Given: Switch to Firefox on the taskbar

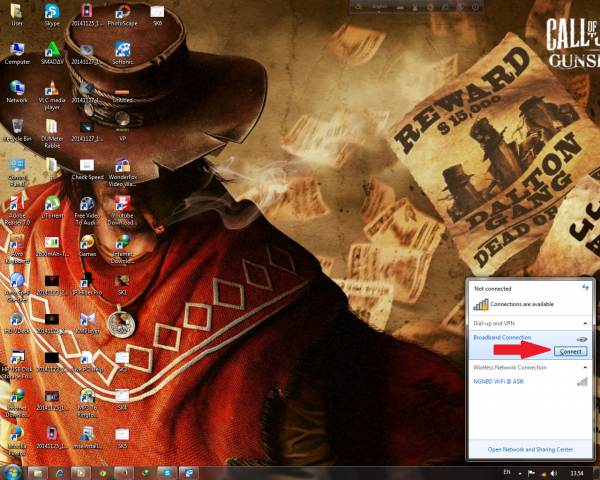Looking at the screenshot, I should pos(124,473).
